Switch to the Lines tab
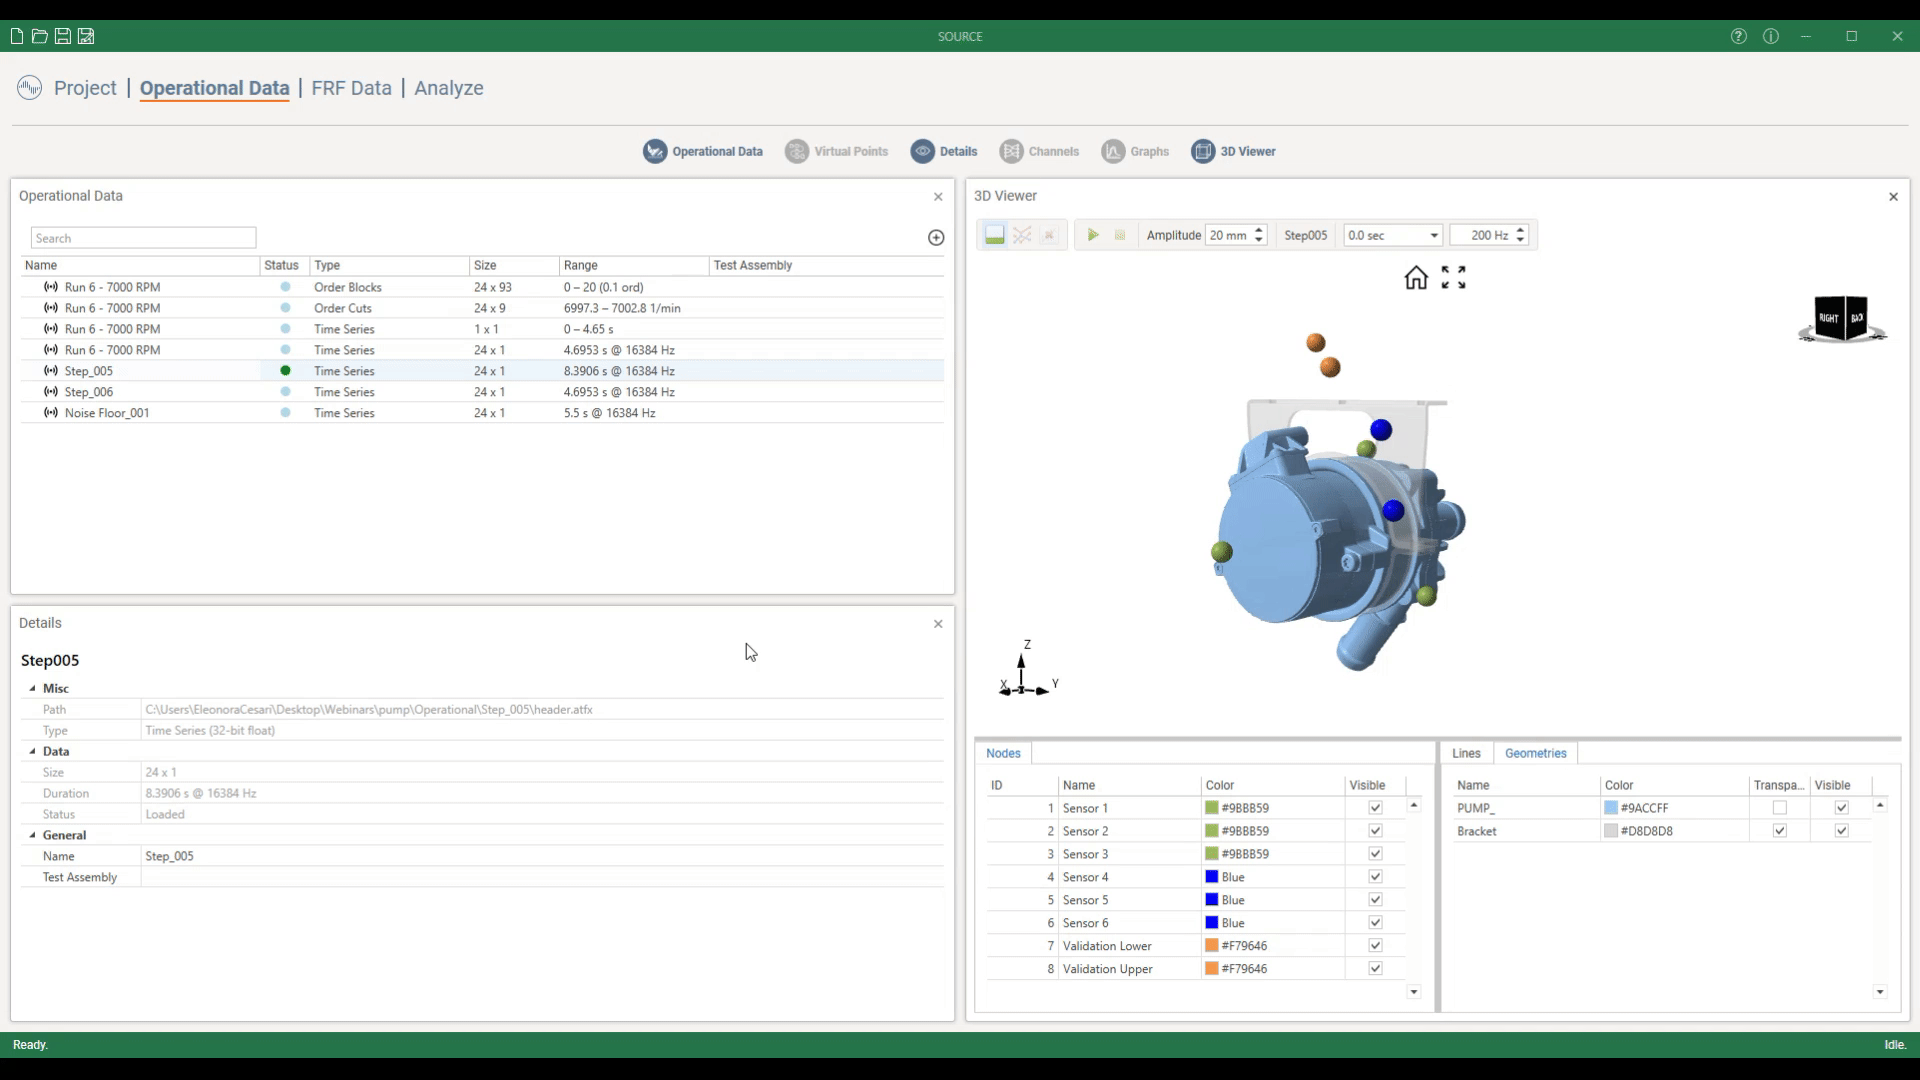The width and height of the screenshot is (1920, 1080). coord(1466,754)
